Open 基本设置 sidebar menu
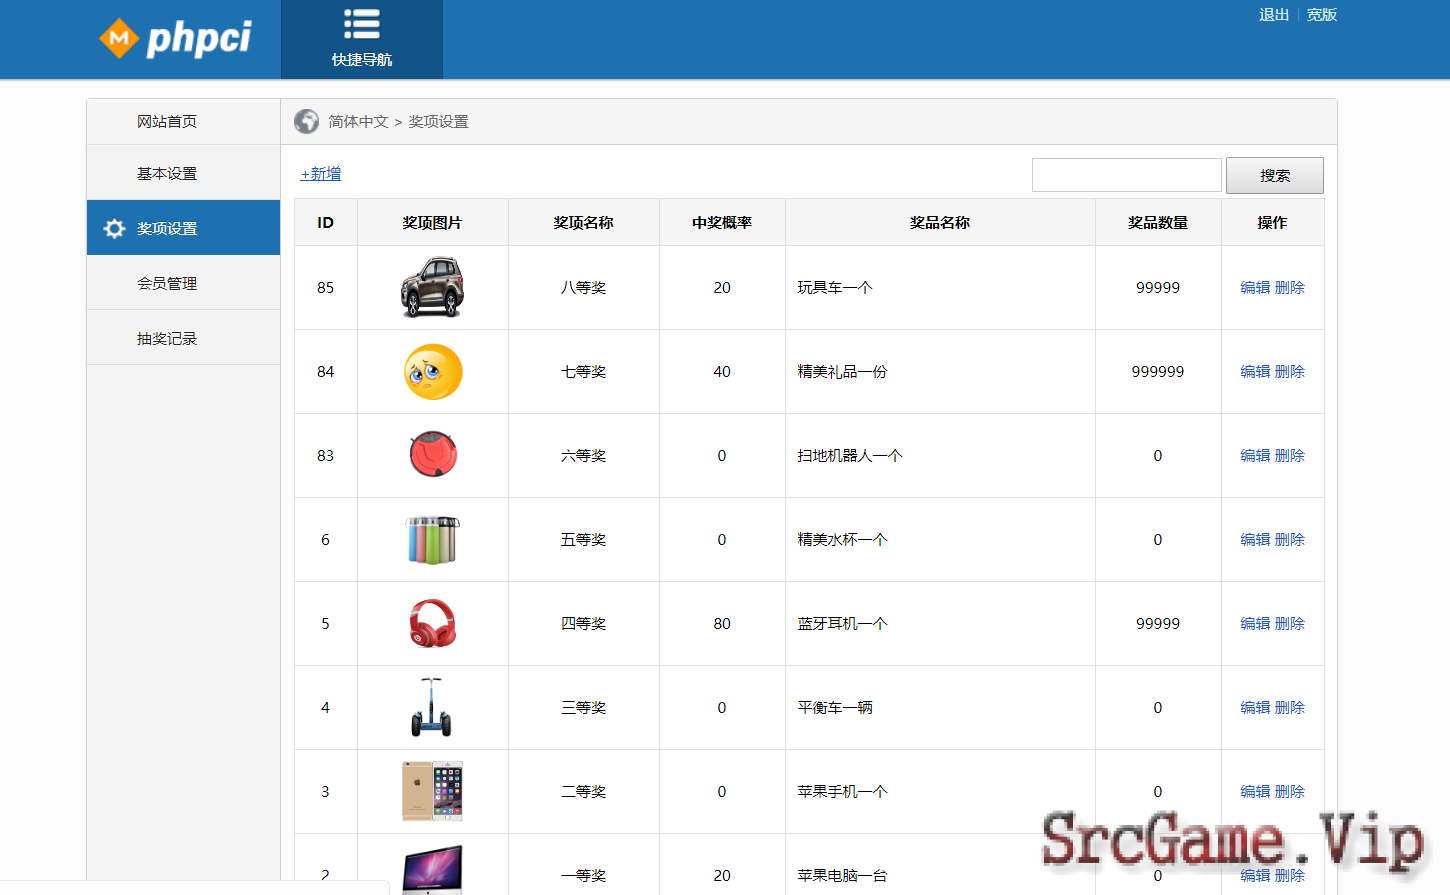The image size is (1450, 895). [167, 174]
